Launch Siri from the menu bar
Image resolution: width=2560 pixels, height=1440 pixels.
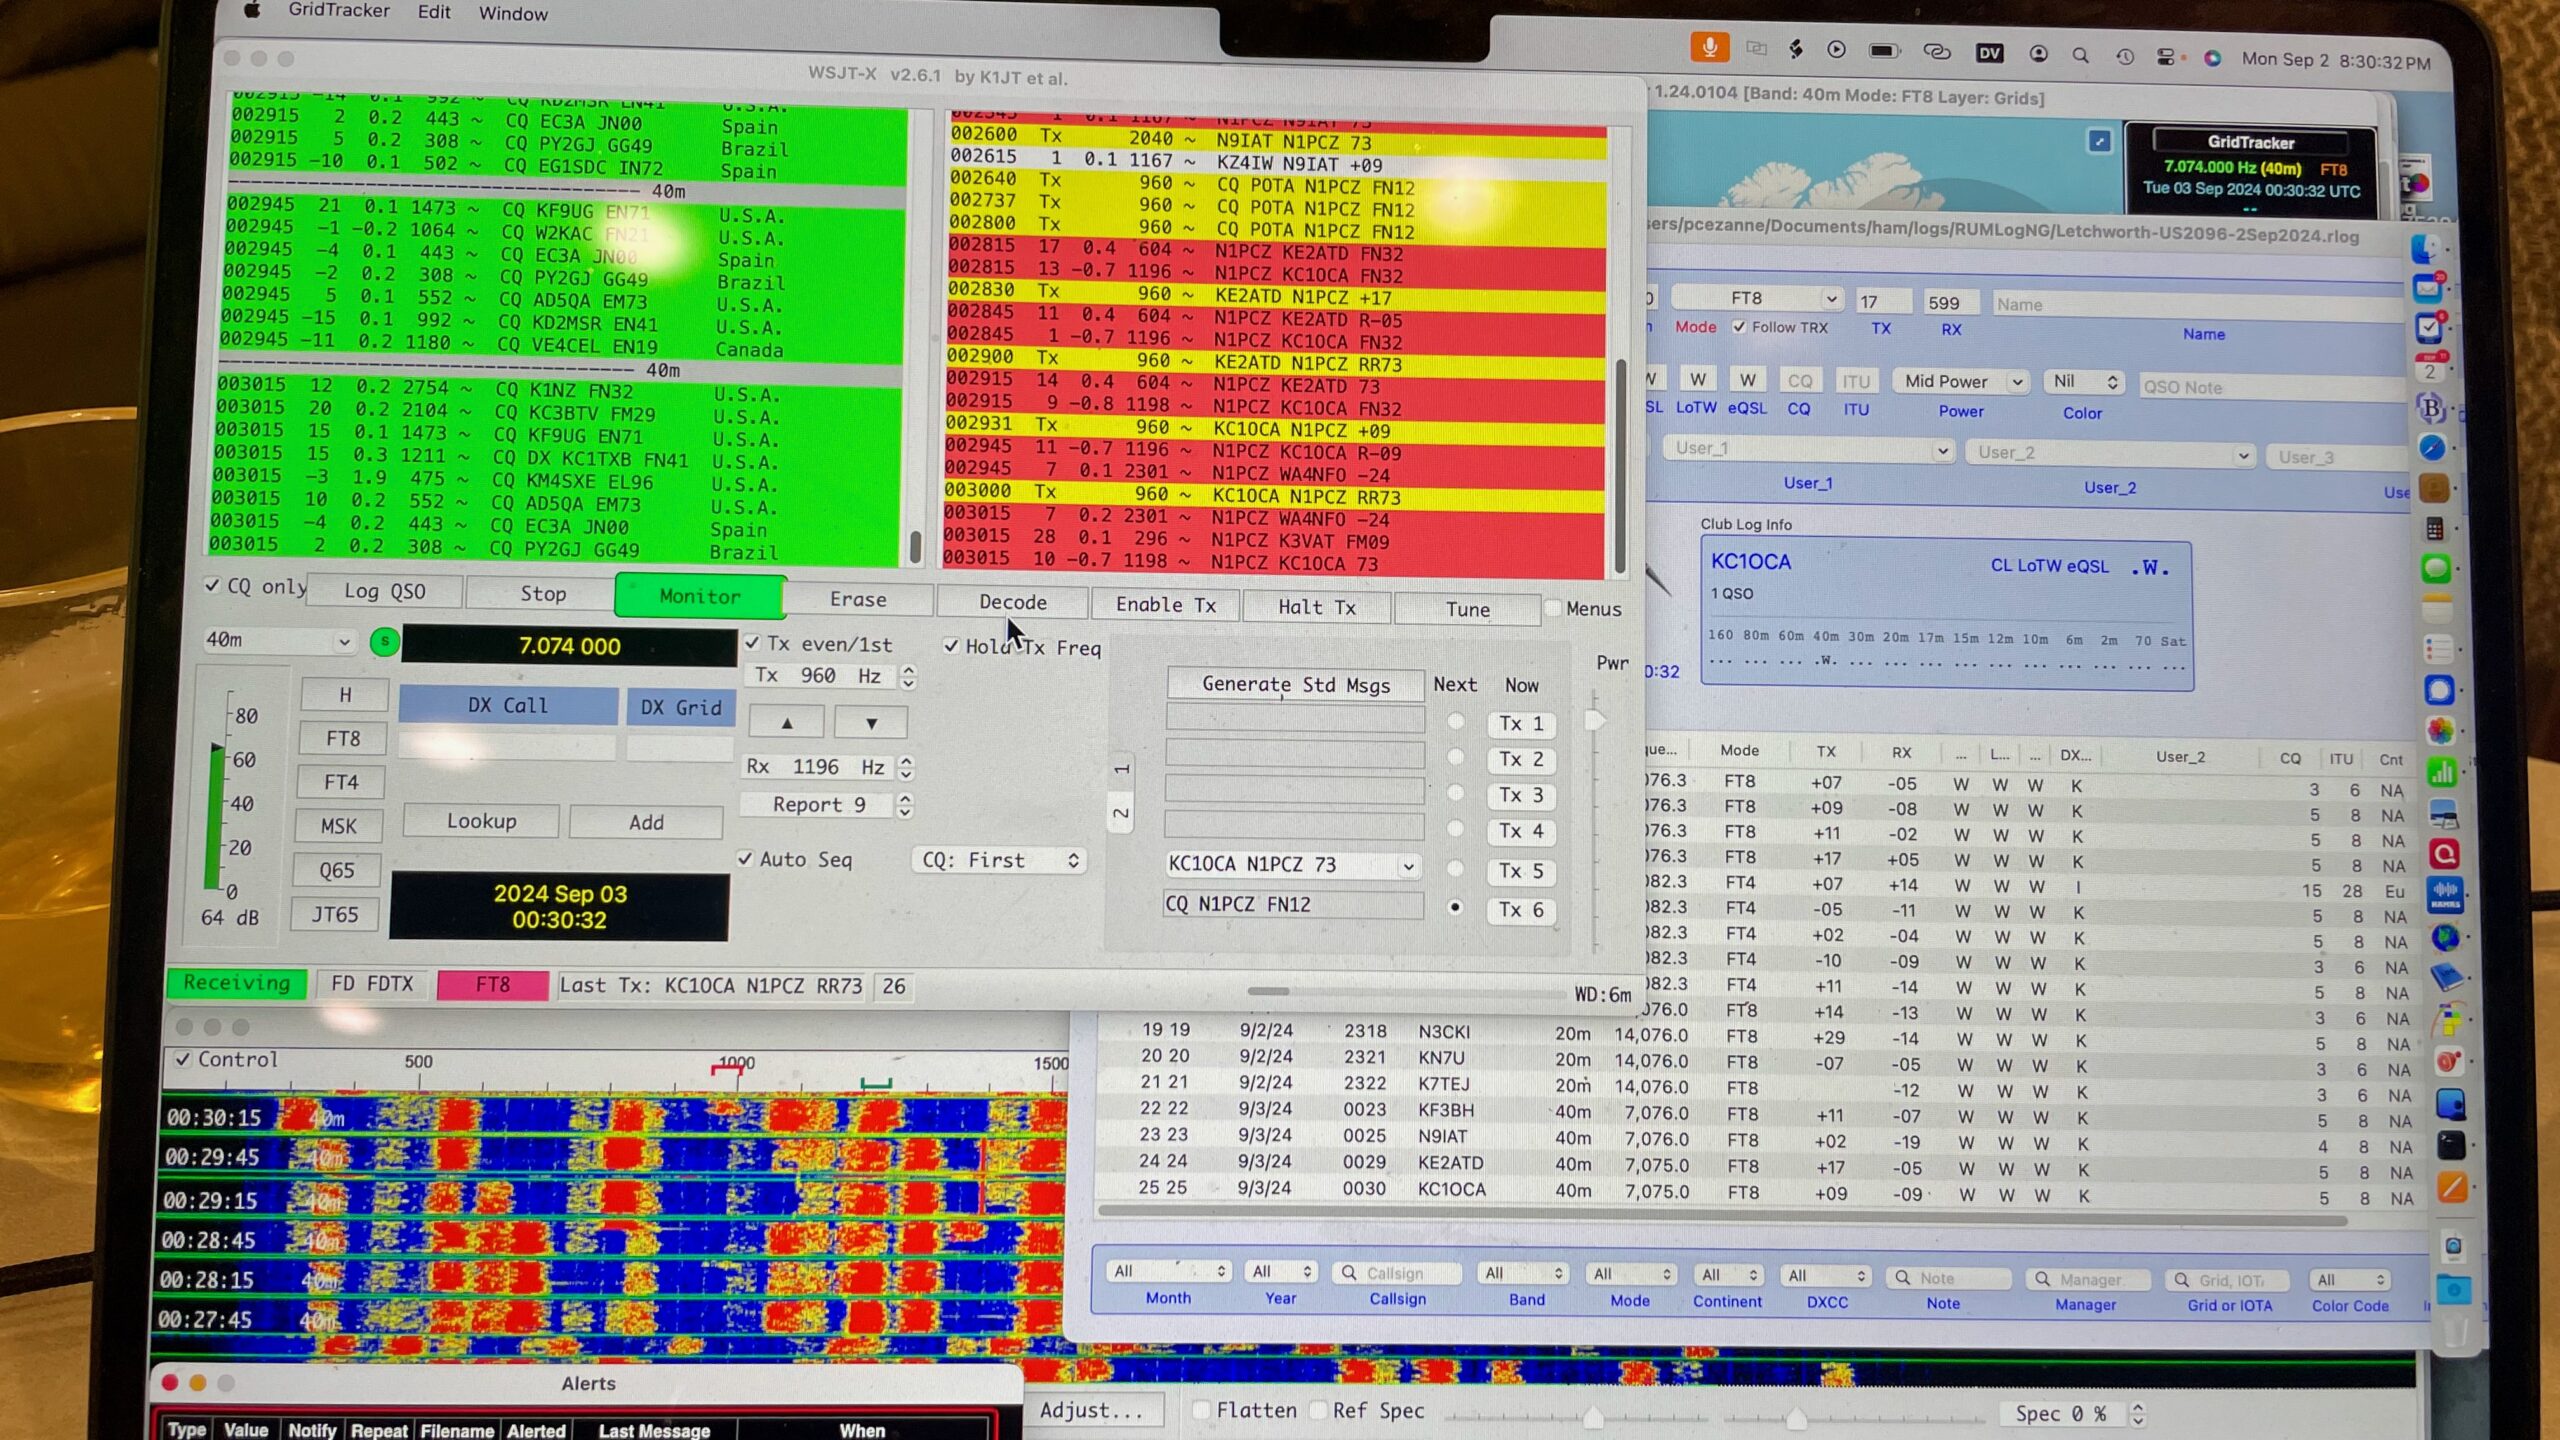coord(2212,58)
